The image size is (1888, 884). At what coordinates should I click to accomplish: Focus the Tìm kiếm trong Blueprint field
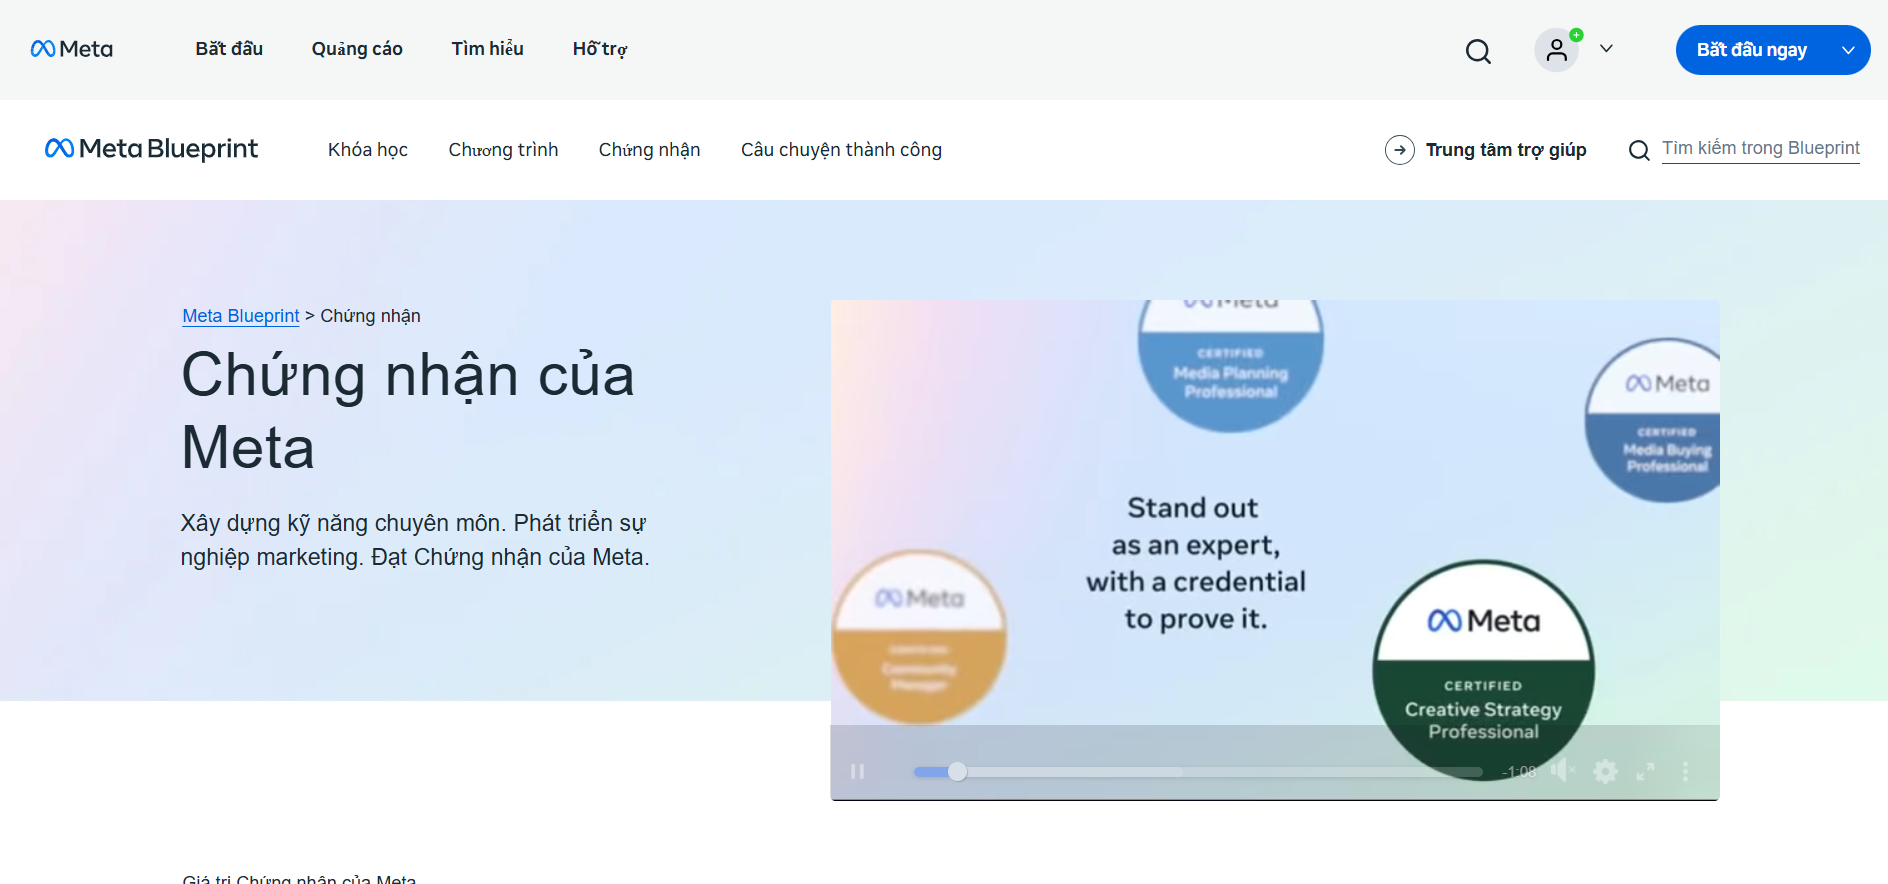(x=1760, y=149)
